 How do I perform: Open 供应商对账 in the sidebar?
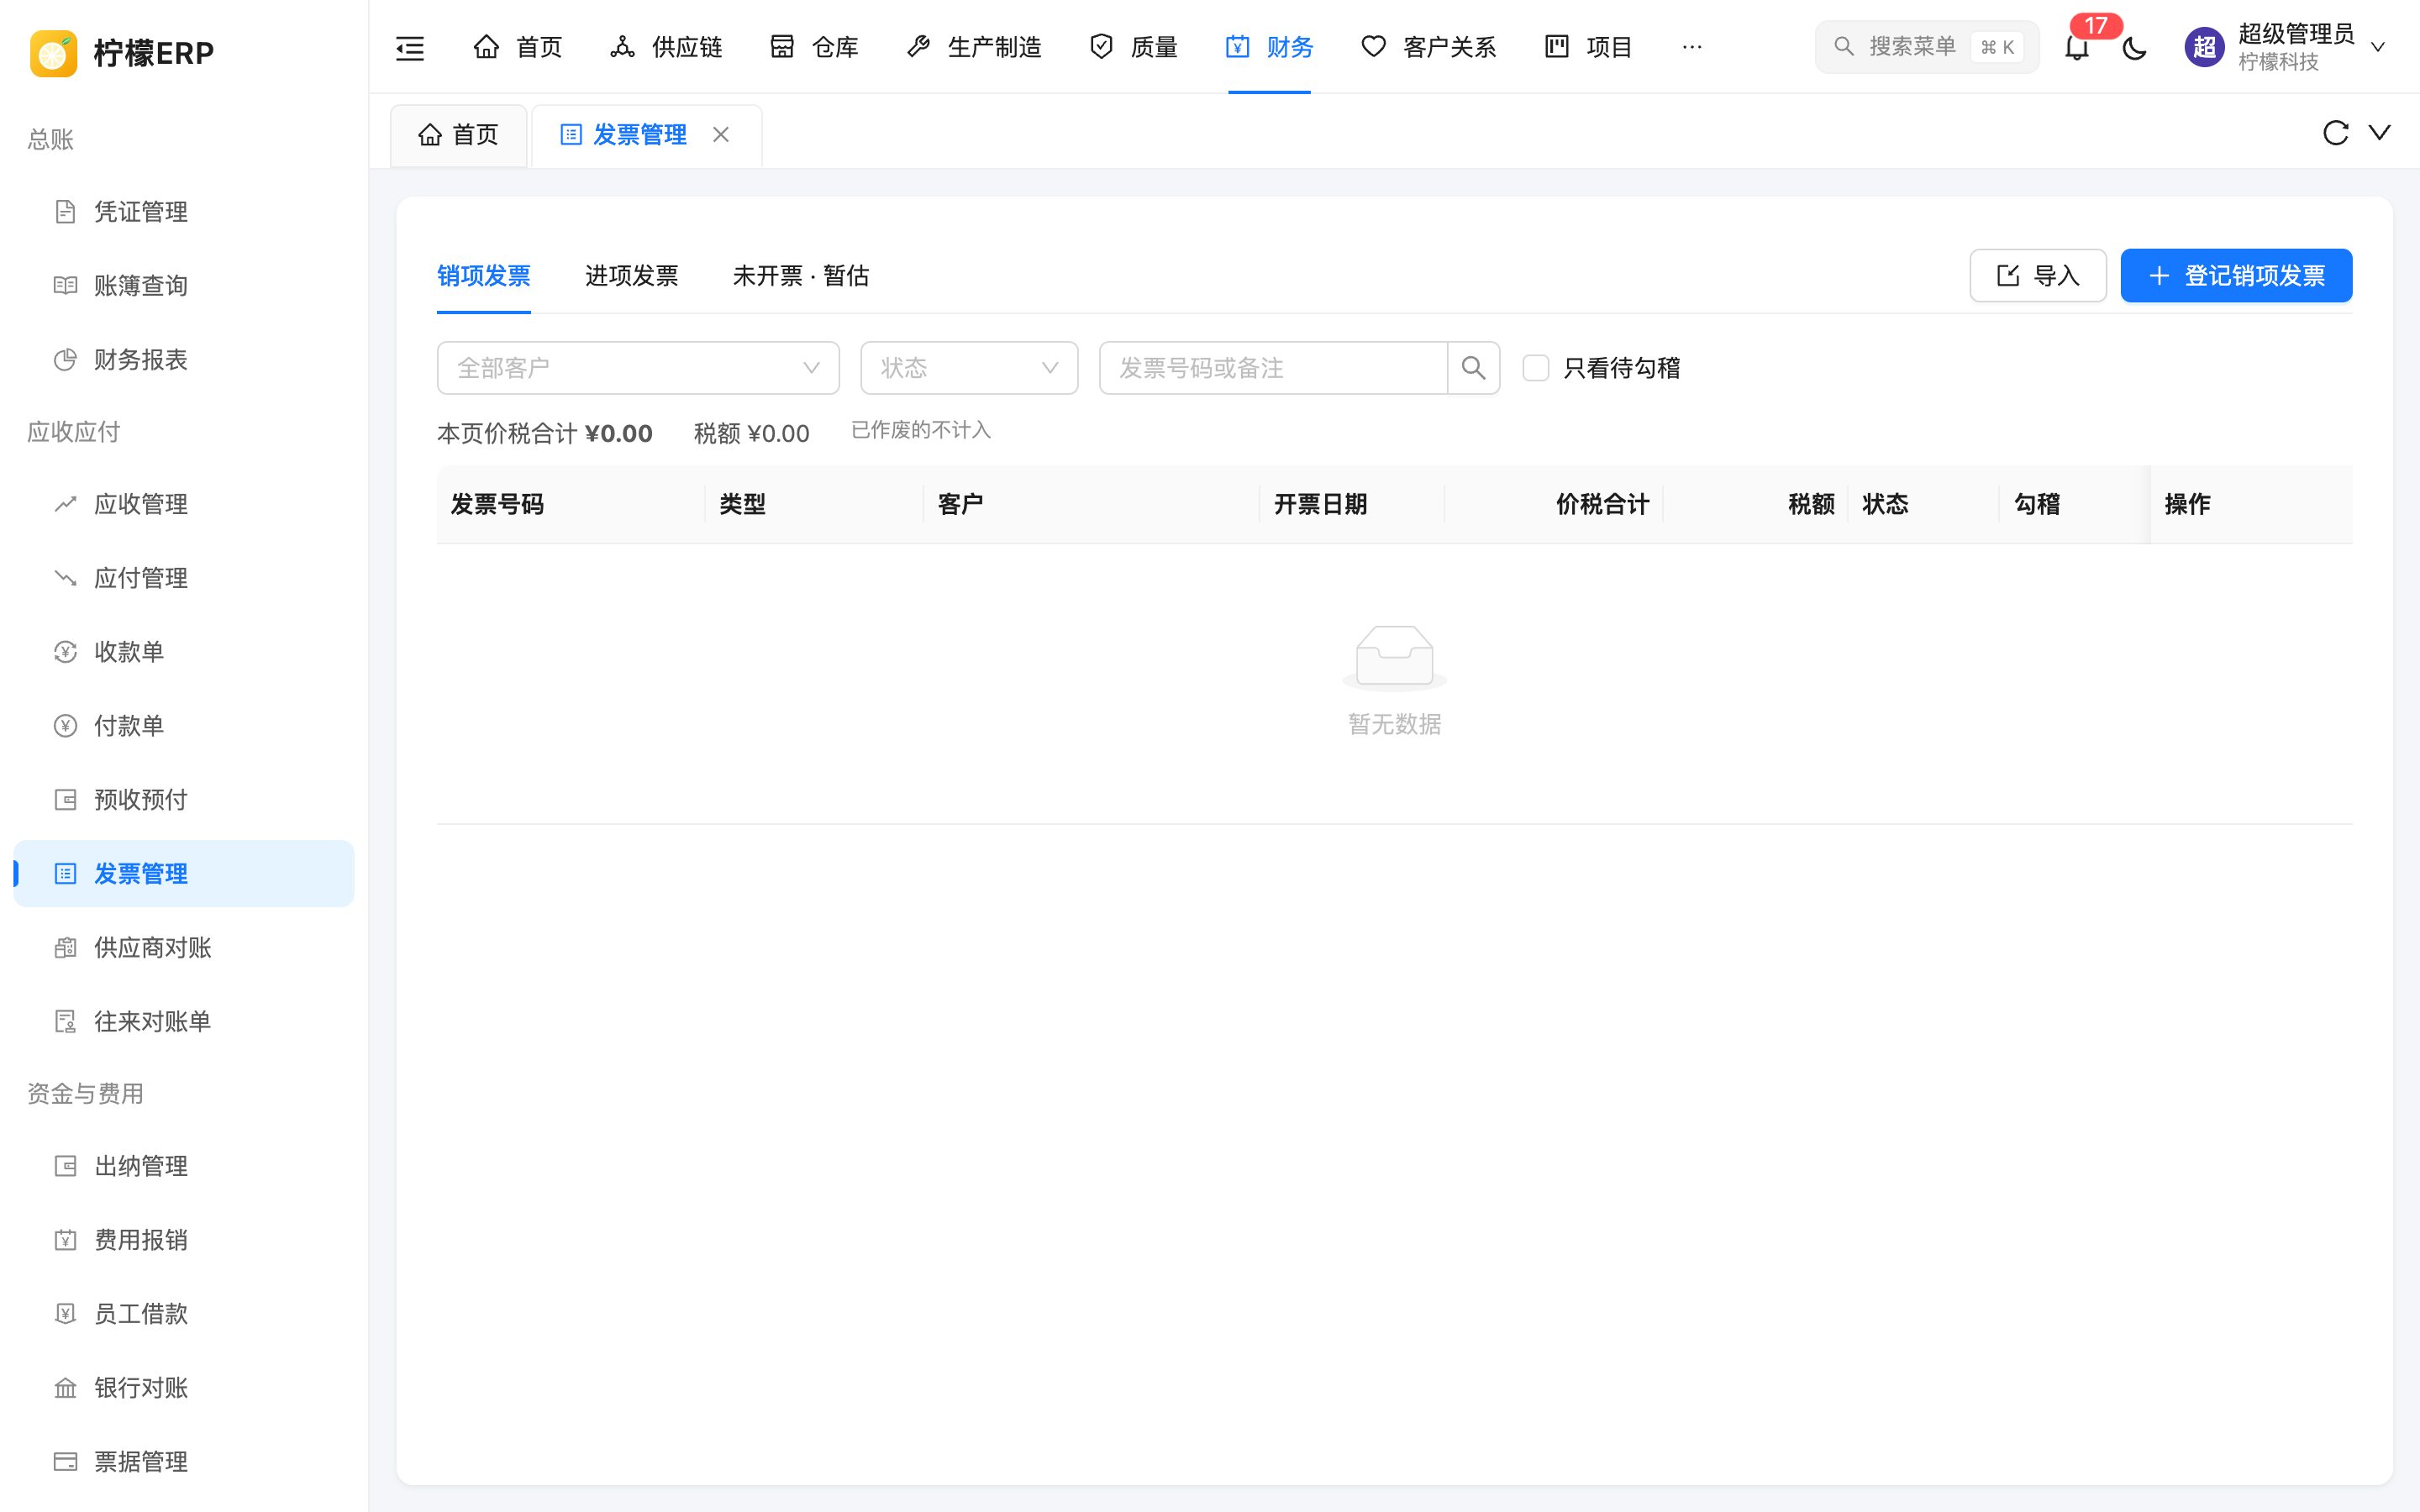coord(184,948)
